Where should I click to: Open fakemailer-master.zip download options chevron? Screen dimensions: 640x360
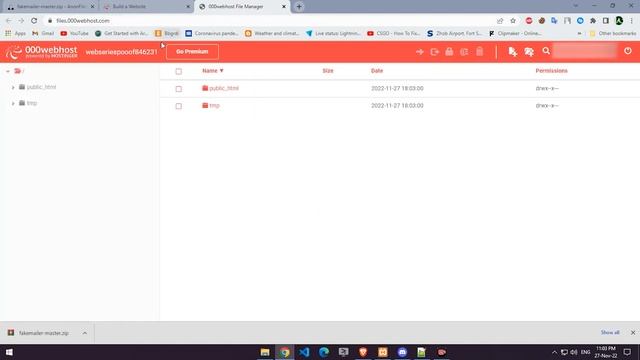[x=84, y=333]
